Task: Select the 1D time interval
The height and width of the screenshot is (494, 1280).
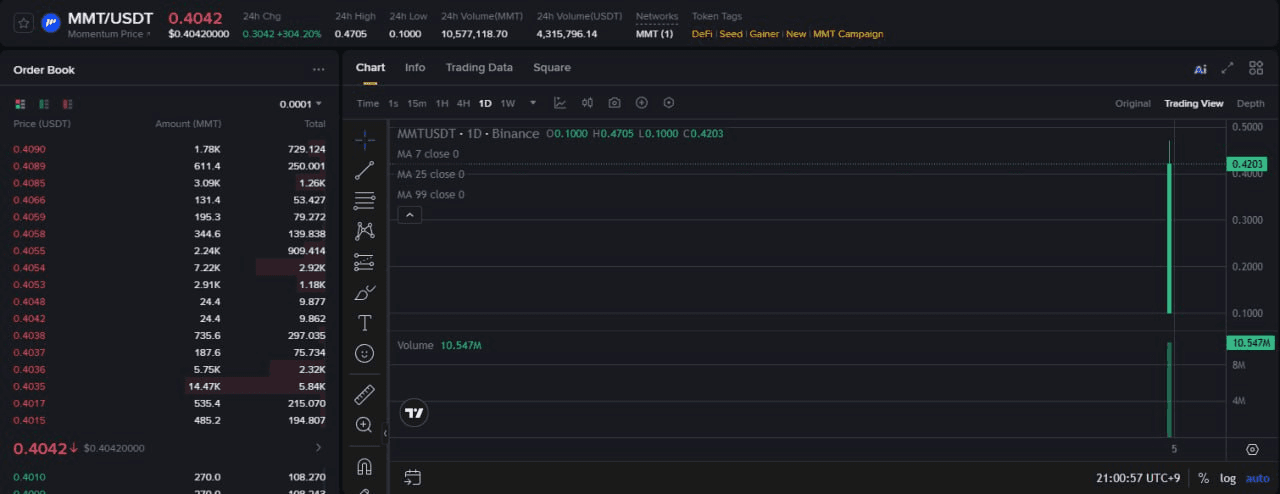Action: tap(485, 103)
